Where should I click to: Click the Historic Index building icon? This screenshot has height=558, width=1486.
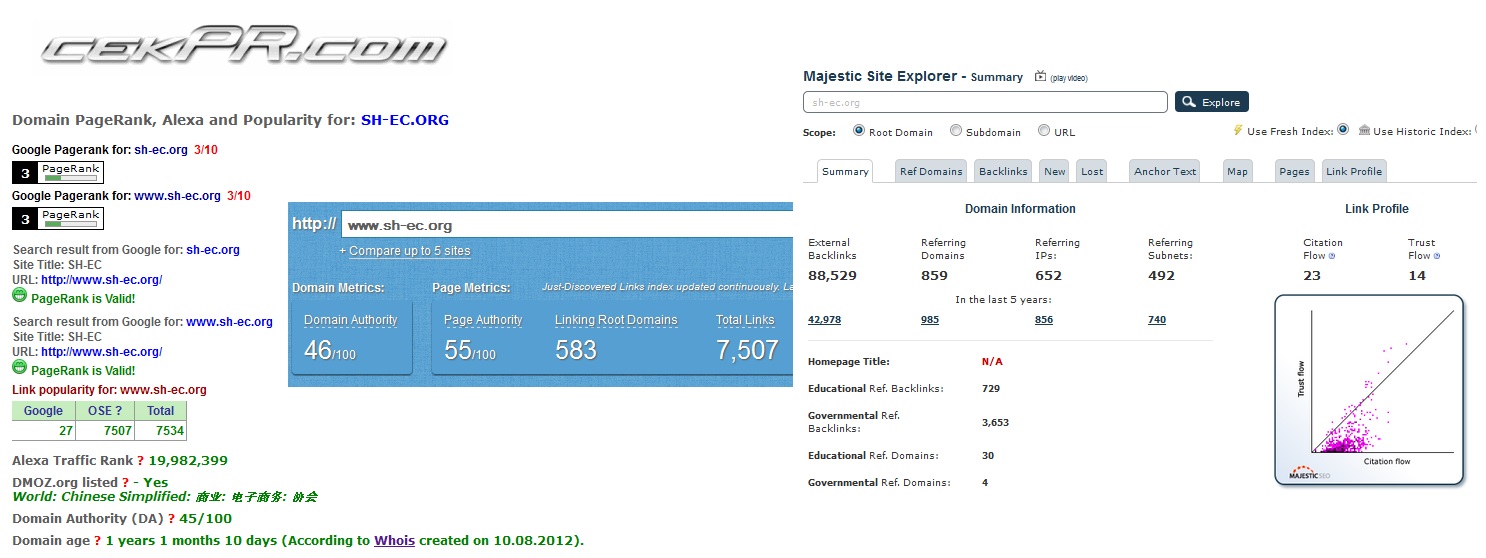pos(1364,130)
